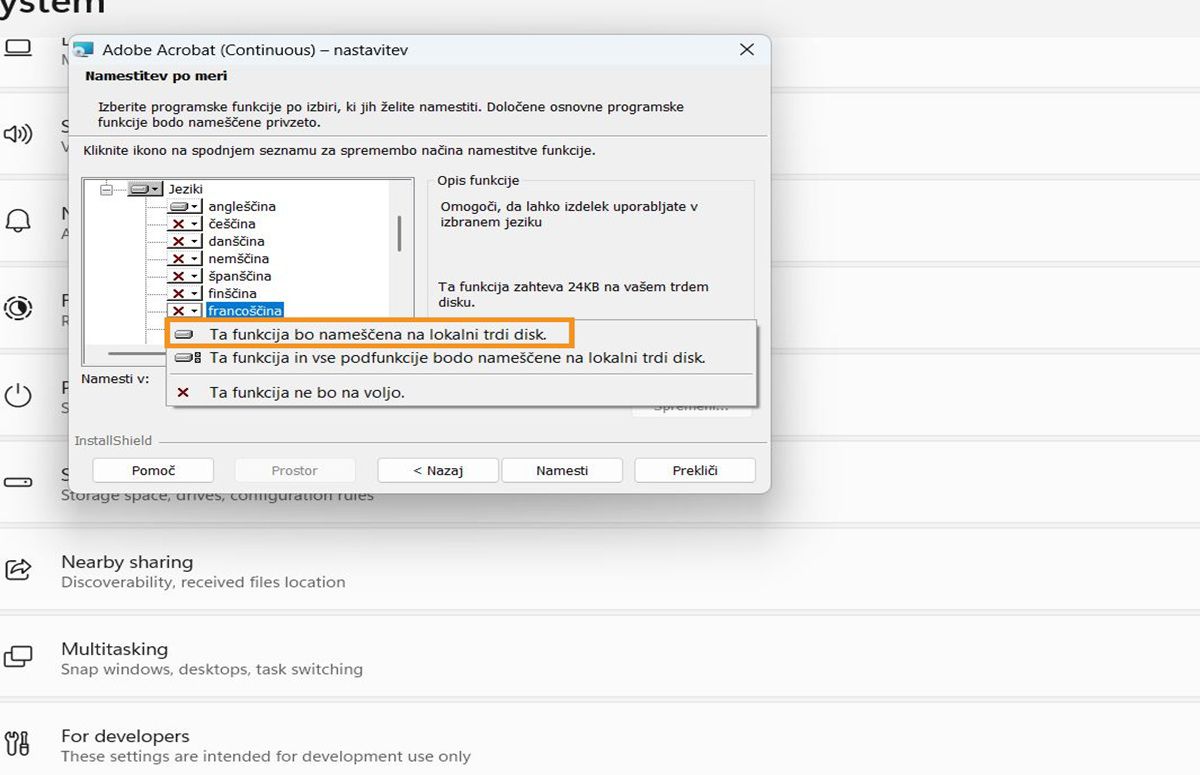This screenshot has width=1200, height=775.
Task: Click the red X icon in install menu
Action: click(x=183, y=393)
